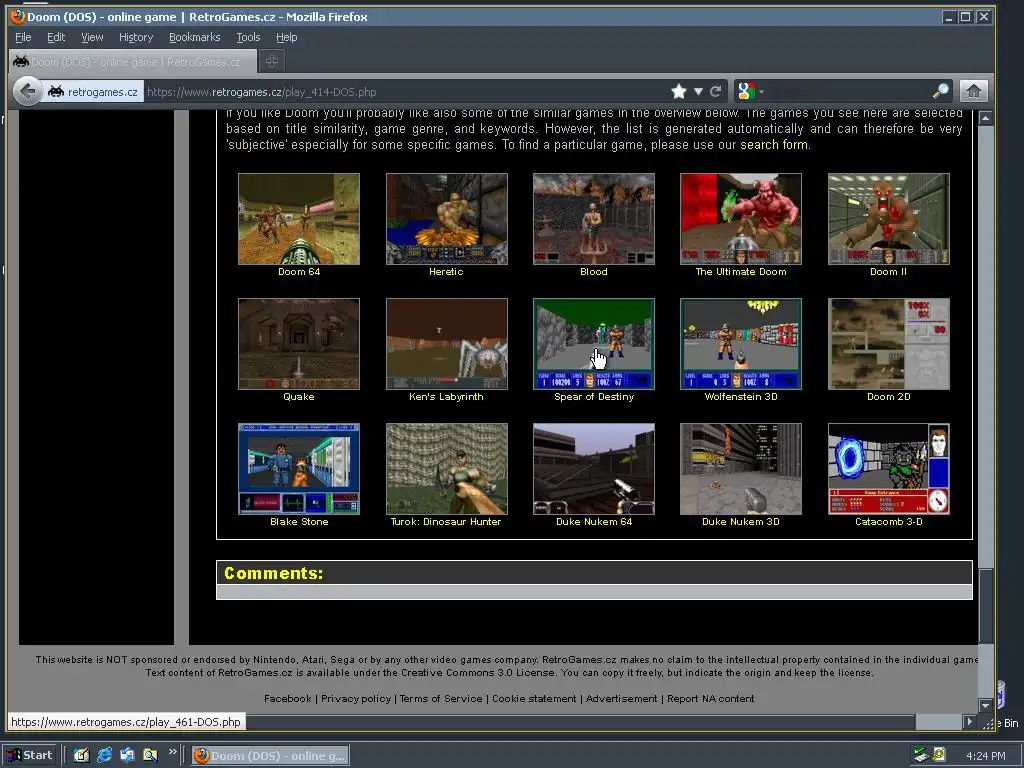Open the Duke Nukem 3D thumbnail
Screen dimensions: 1024x768
click(x=741, y=469)
